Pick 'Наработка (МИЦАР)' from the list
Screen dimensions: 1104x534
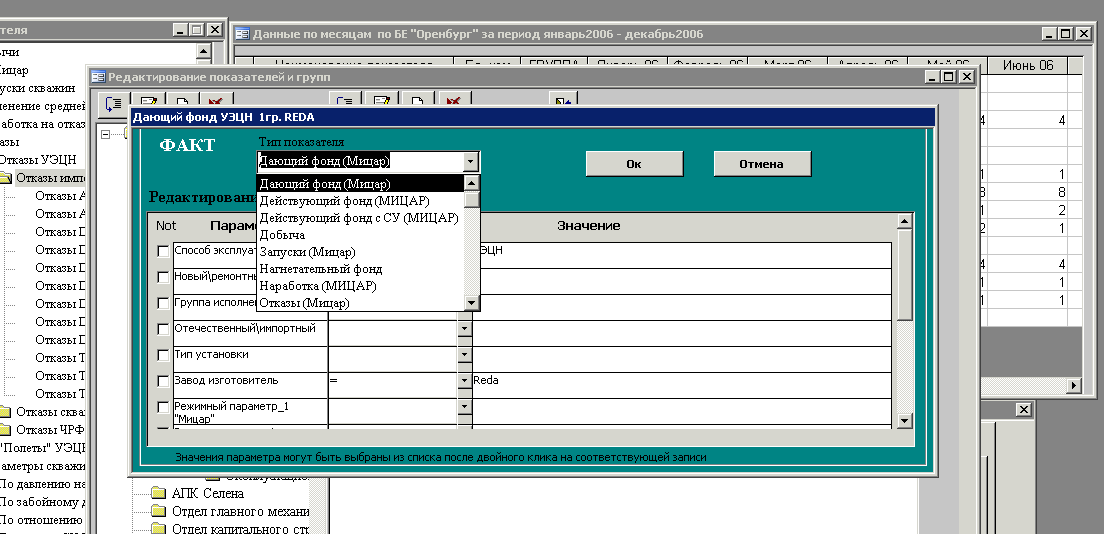(360, 286)
